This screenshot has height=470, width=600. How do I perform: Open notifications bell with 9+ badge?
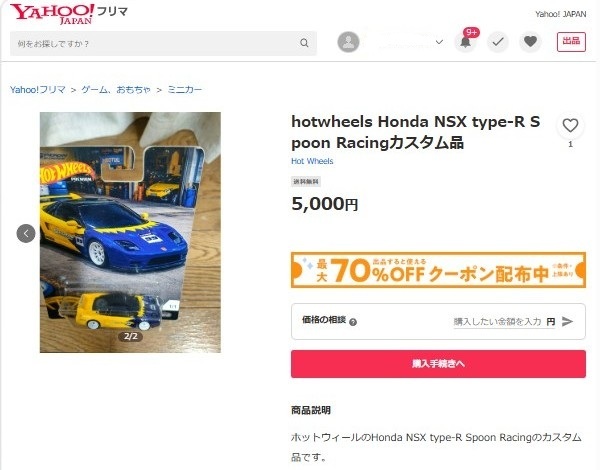(x=466, y=41)
